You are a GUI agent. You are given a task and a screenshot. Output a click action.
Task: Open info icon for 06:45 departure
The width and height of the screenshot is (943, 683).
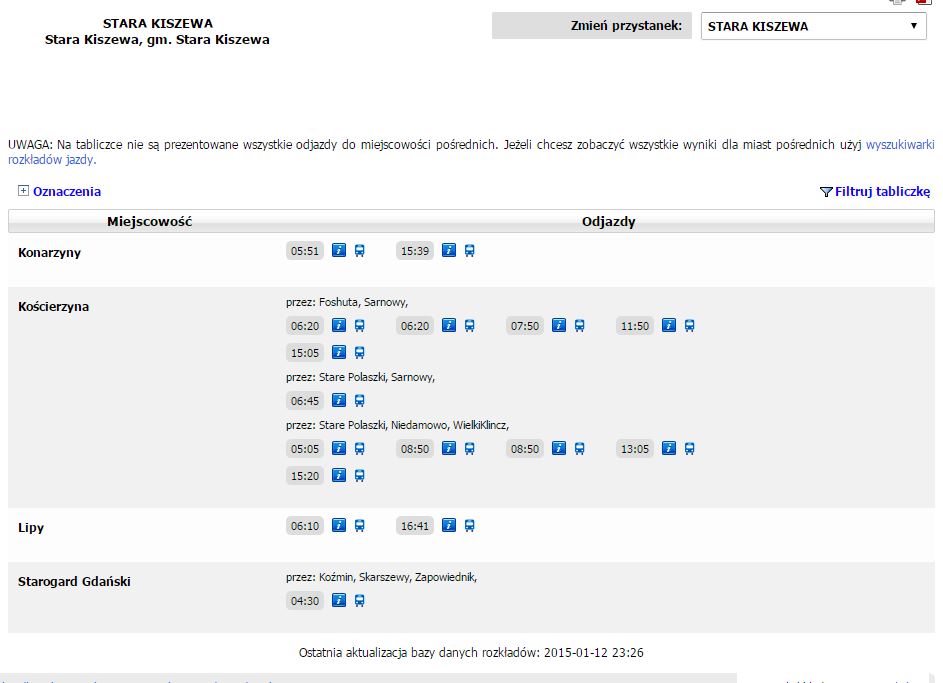339,401
